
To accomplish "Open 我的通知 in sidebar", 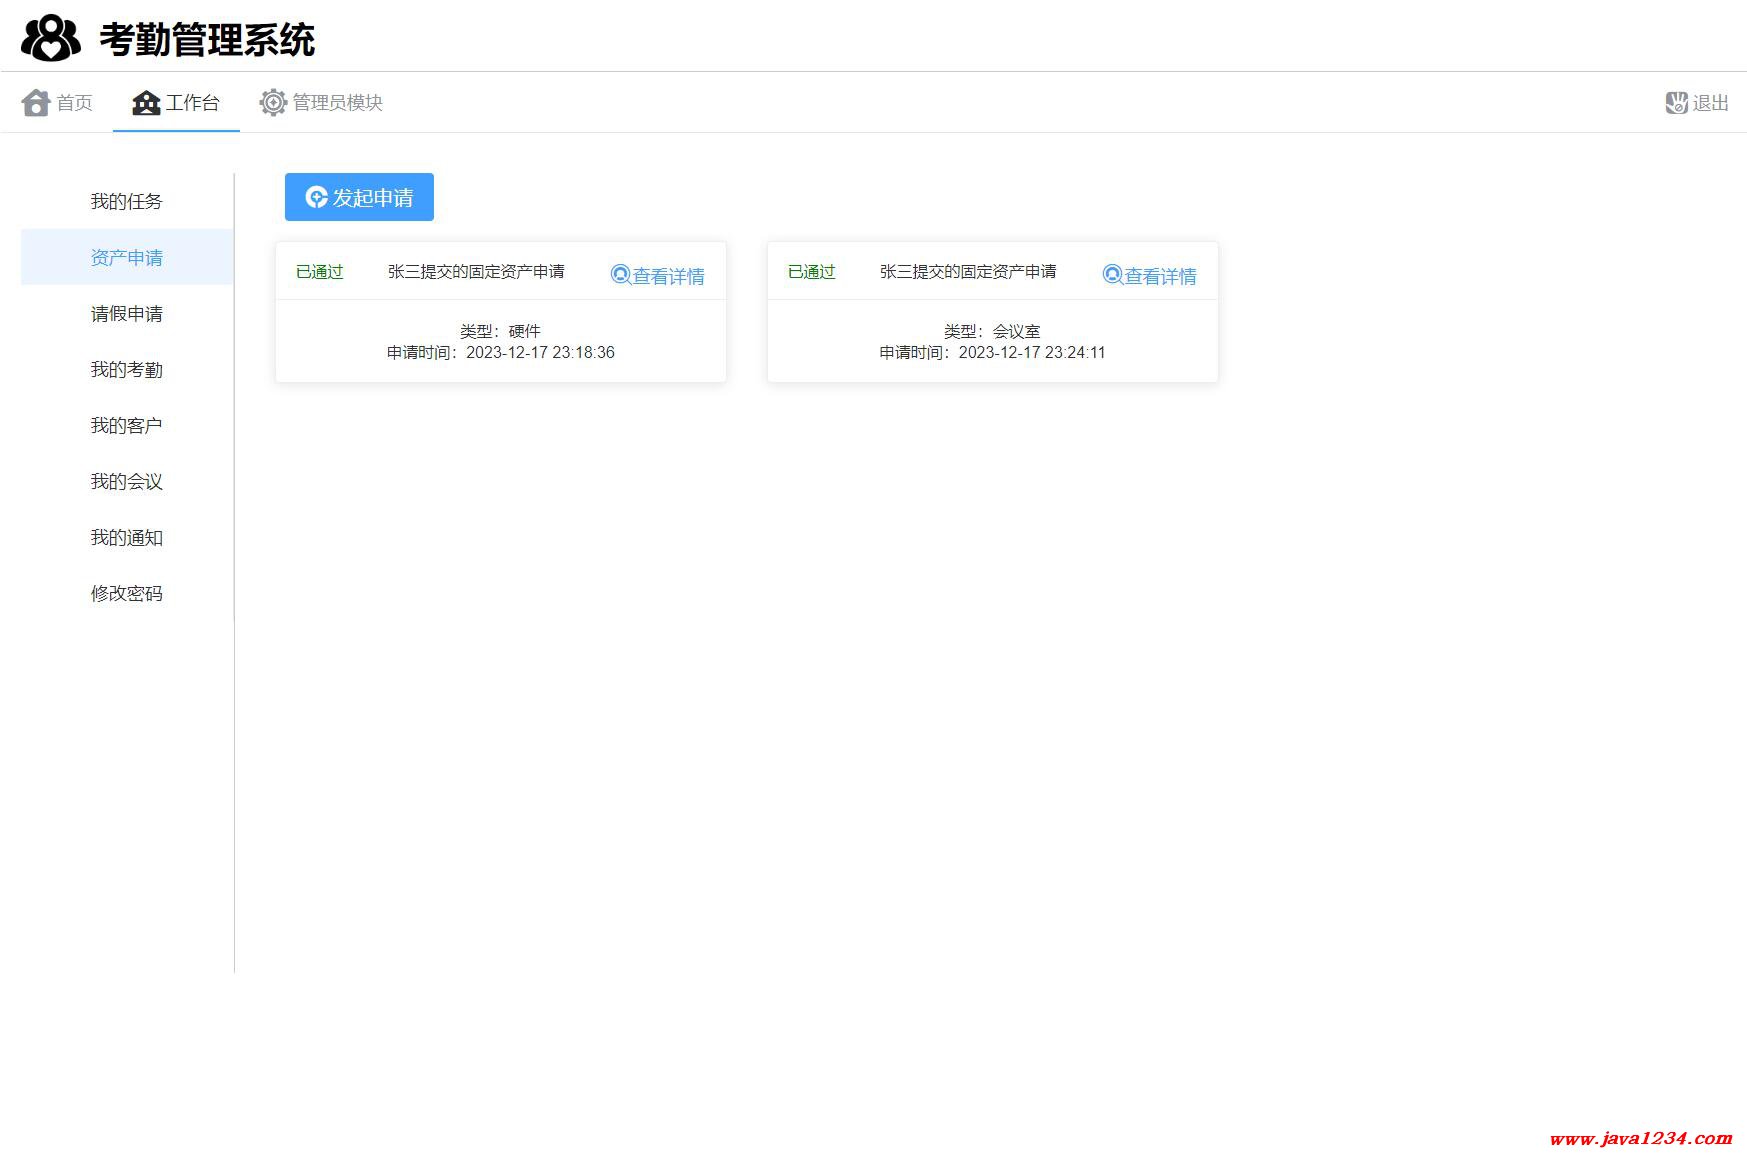I will pos(127,537).
